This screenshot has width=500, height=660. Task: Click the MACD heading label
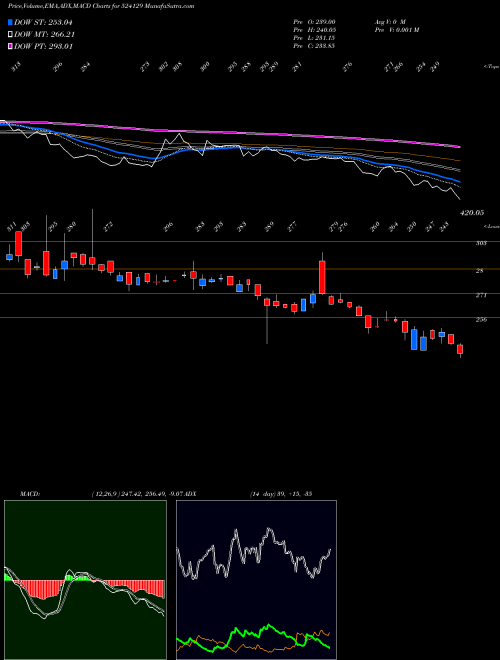(29, 494)
